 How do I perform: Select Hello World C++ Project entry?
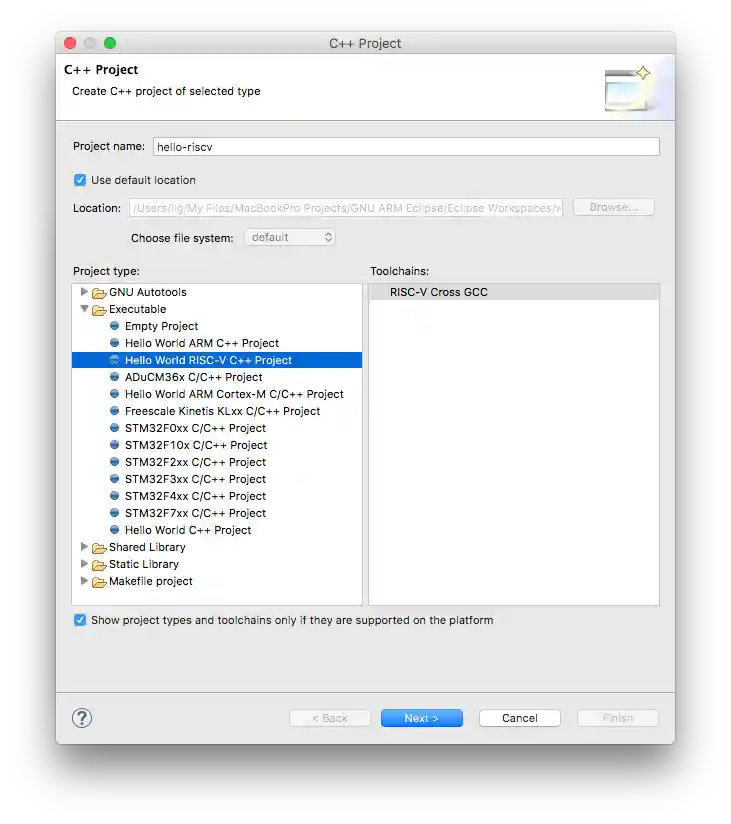click(188, 530)
